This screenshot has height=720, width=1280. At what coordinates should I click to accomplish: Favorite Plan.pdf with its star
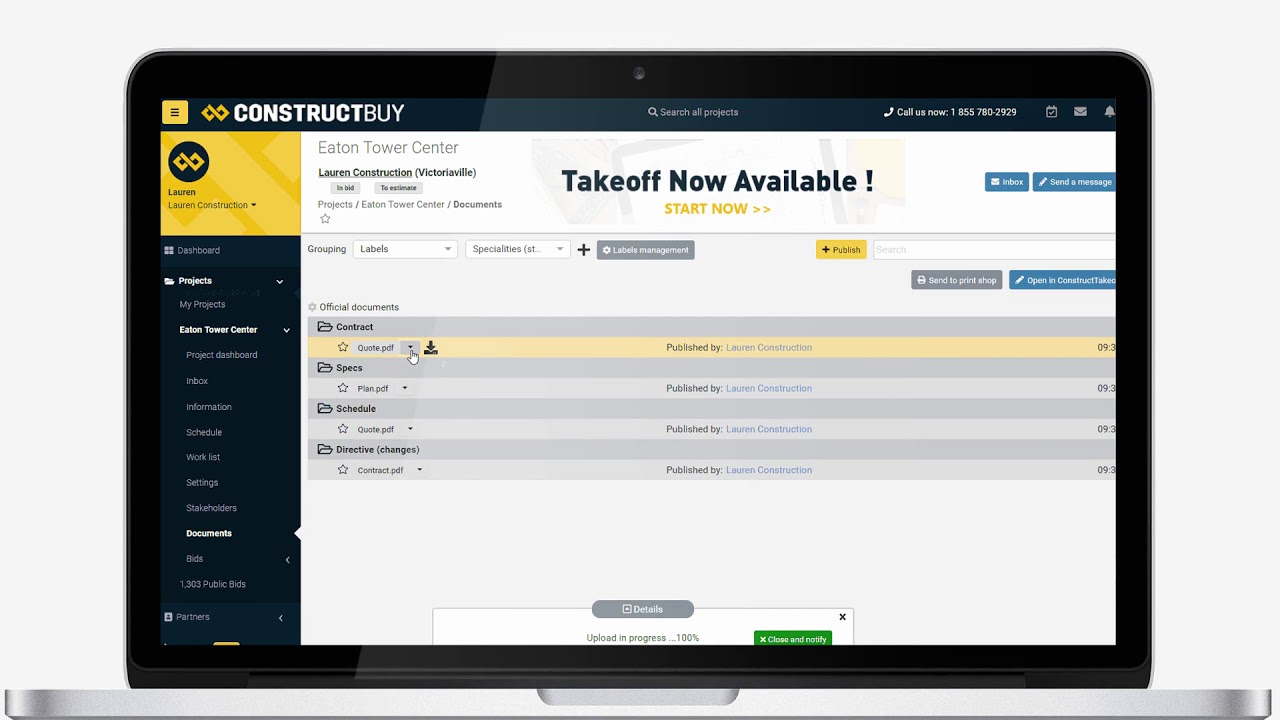pos(343,388)
